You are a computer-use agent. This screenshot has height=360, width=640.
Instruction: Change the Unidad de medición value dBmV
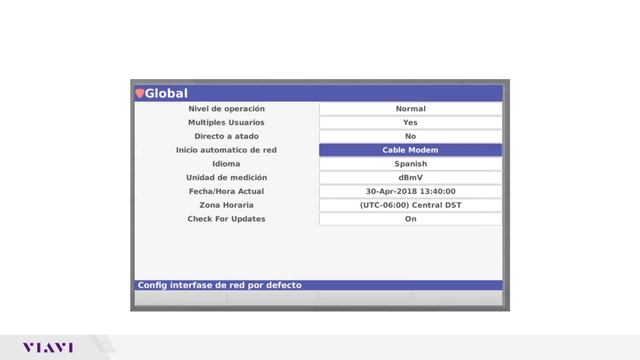click(410, 178)
